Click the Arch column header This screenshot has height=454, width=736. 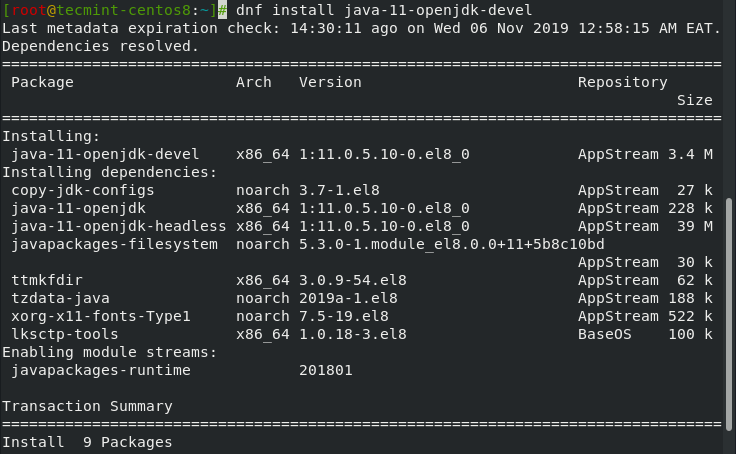point(254,82)
